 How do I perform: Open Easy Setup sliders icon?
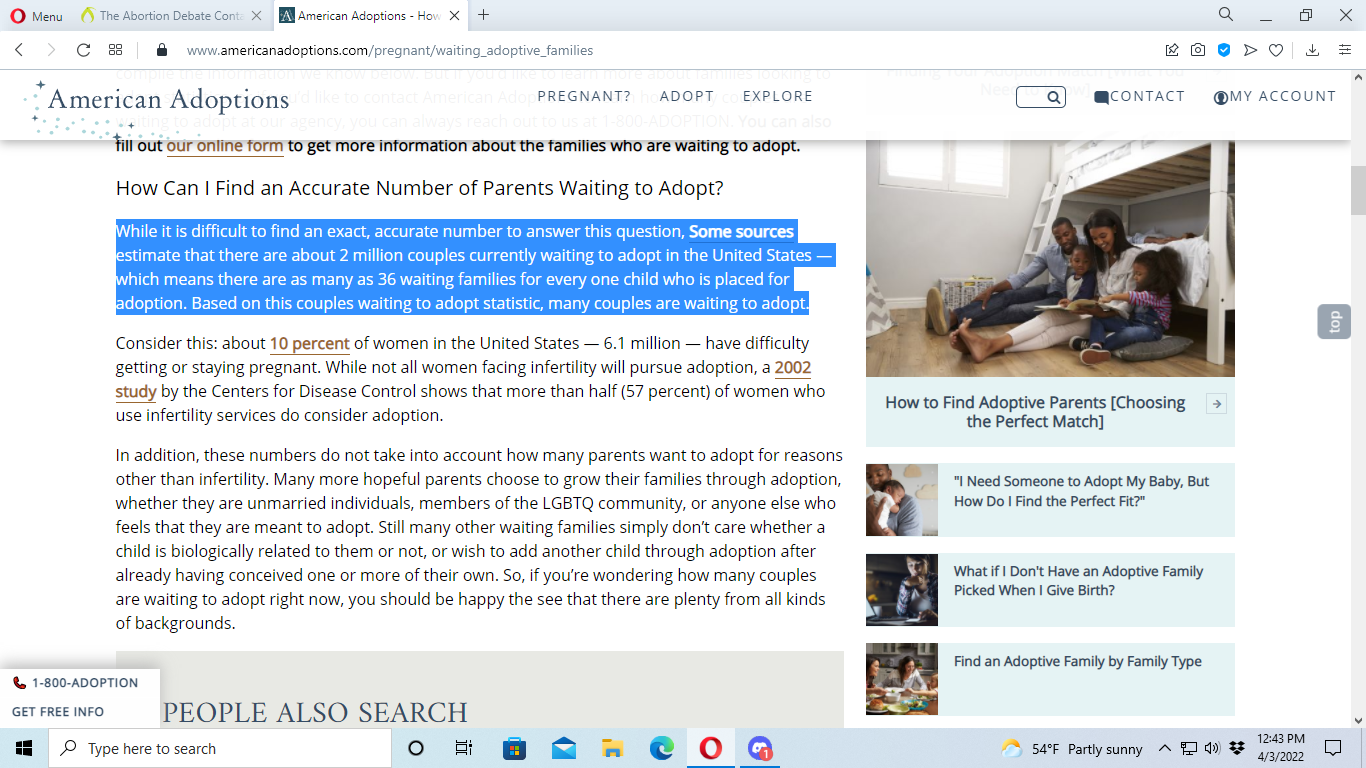[x=1345, y=50]
